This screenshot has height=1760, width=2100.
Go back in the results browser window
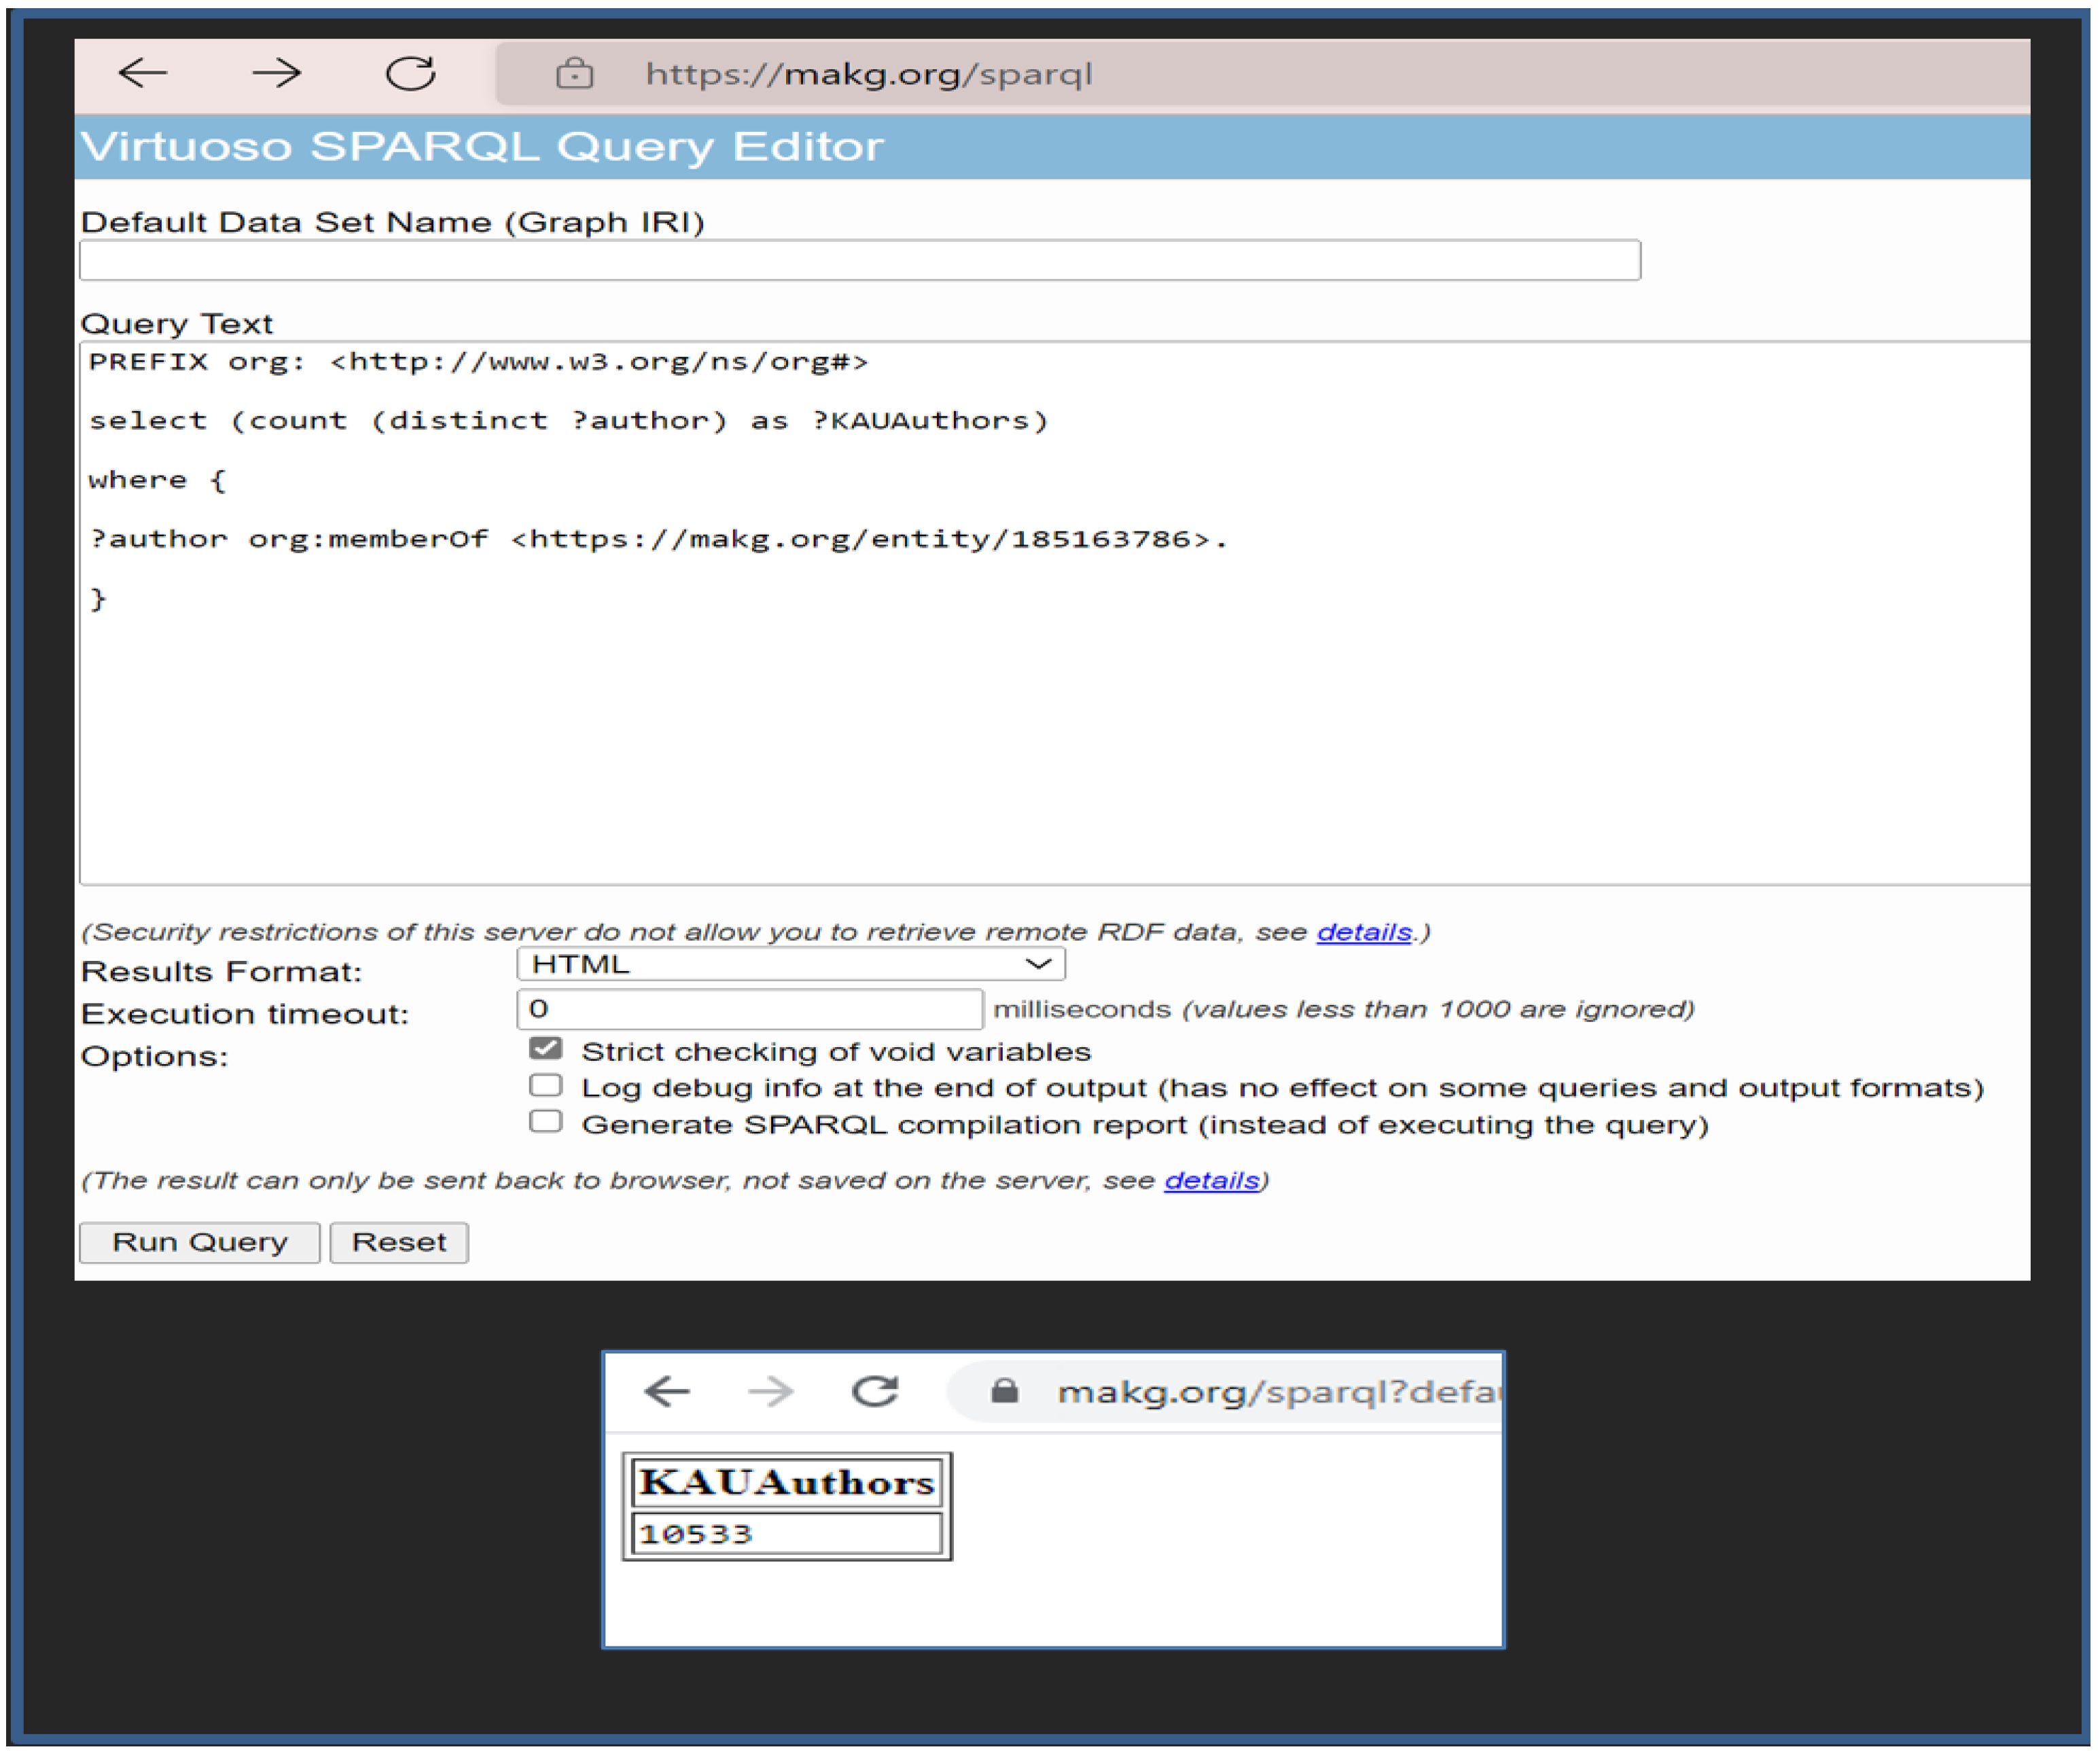(x=667, y=1391)
